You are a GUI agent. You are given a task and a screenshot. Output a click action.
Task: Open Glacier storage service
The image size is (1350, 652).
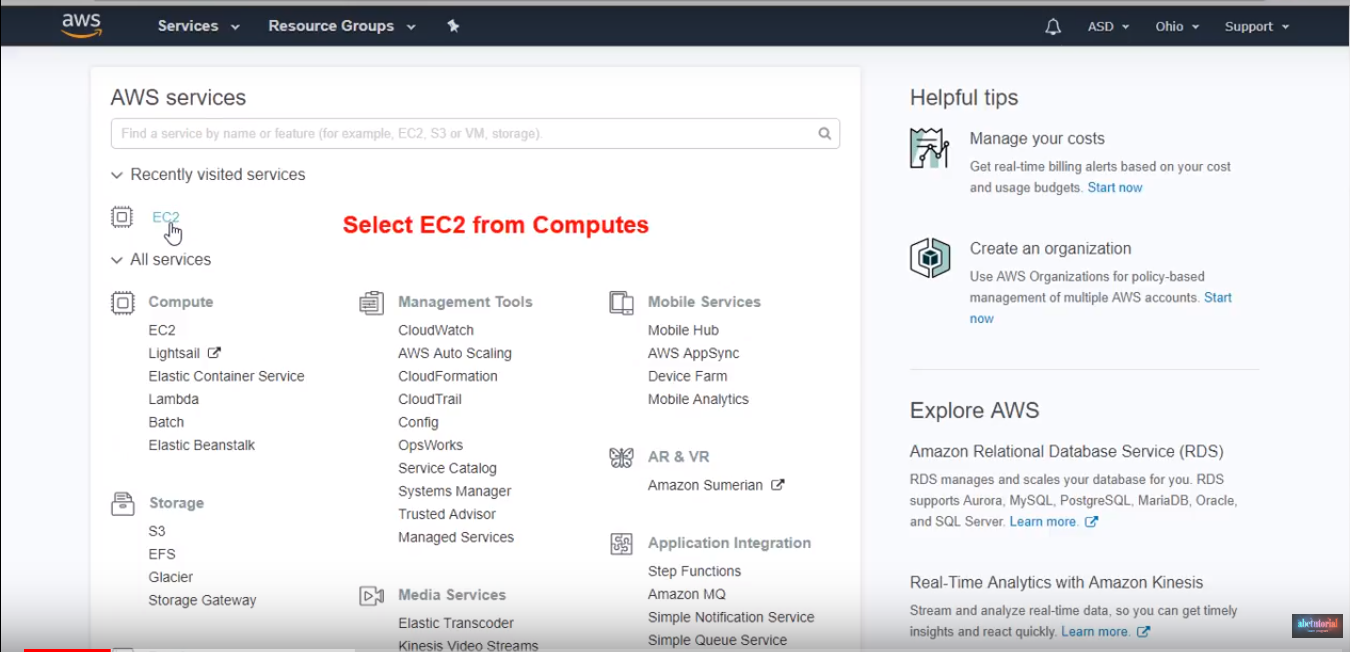pos(171,577)
